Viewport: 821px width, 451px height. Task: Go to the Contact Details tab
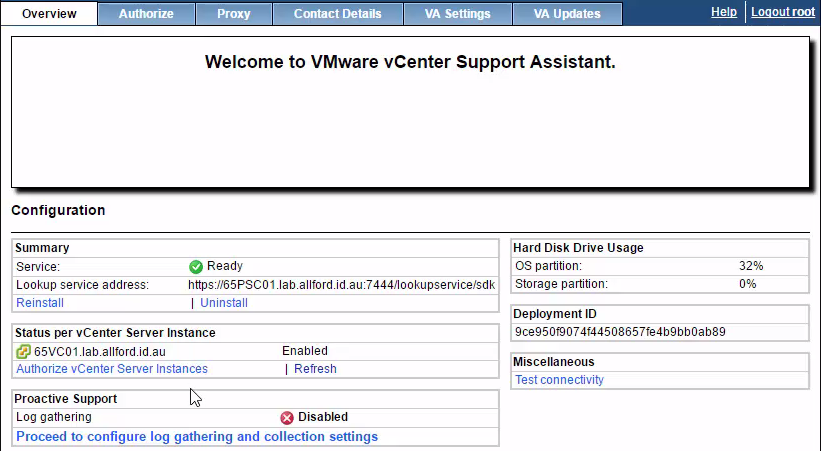[338, 14]
